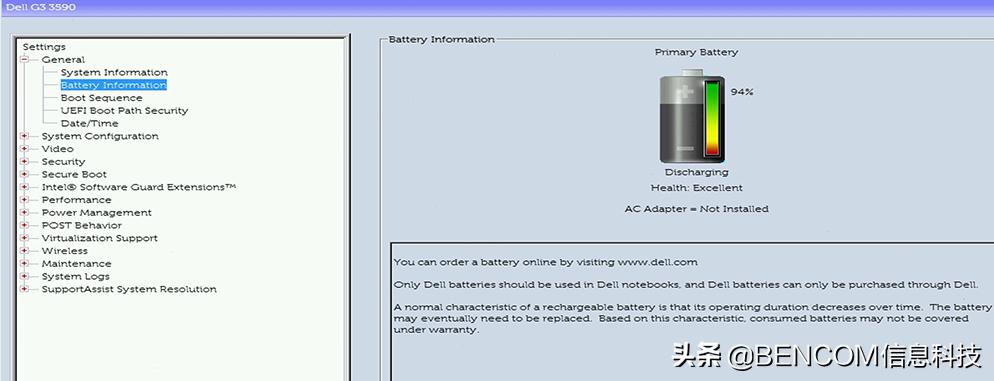Expand the System Configuration node

(x=25, y=136)
